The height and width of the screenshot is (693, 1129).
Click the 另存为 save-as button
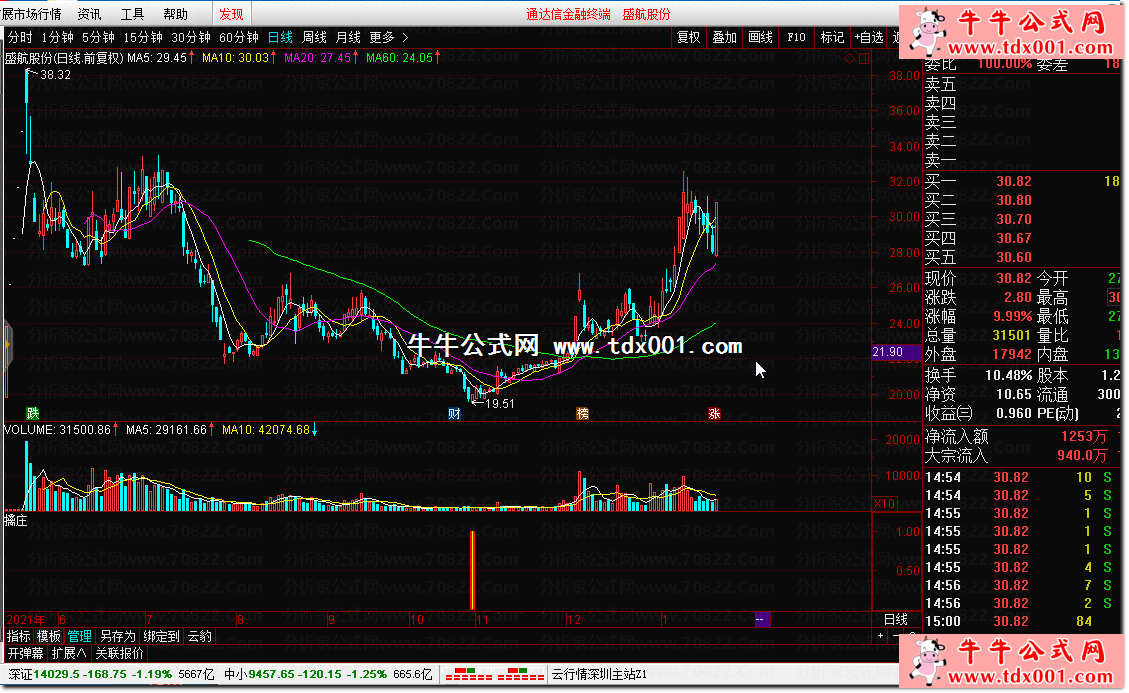tap(117, 636)
